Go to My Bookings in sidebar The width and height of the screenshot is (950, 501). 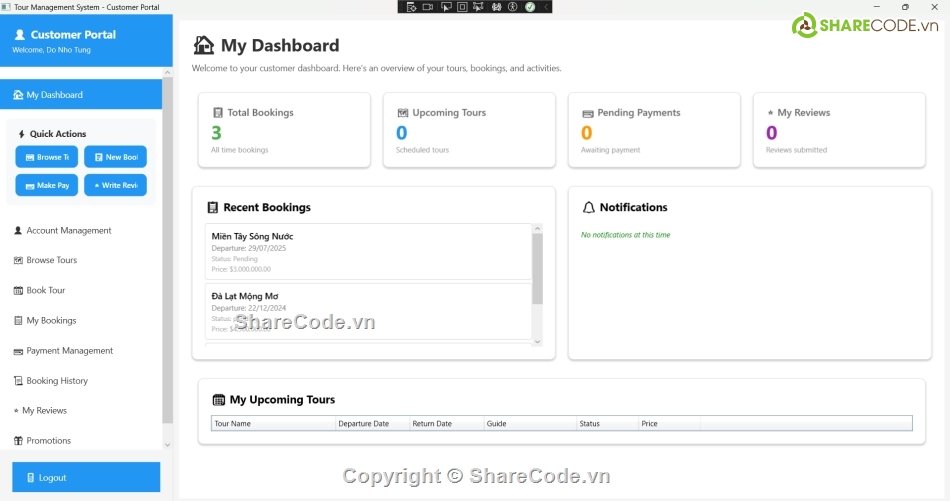pos(51,321)
